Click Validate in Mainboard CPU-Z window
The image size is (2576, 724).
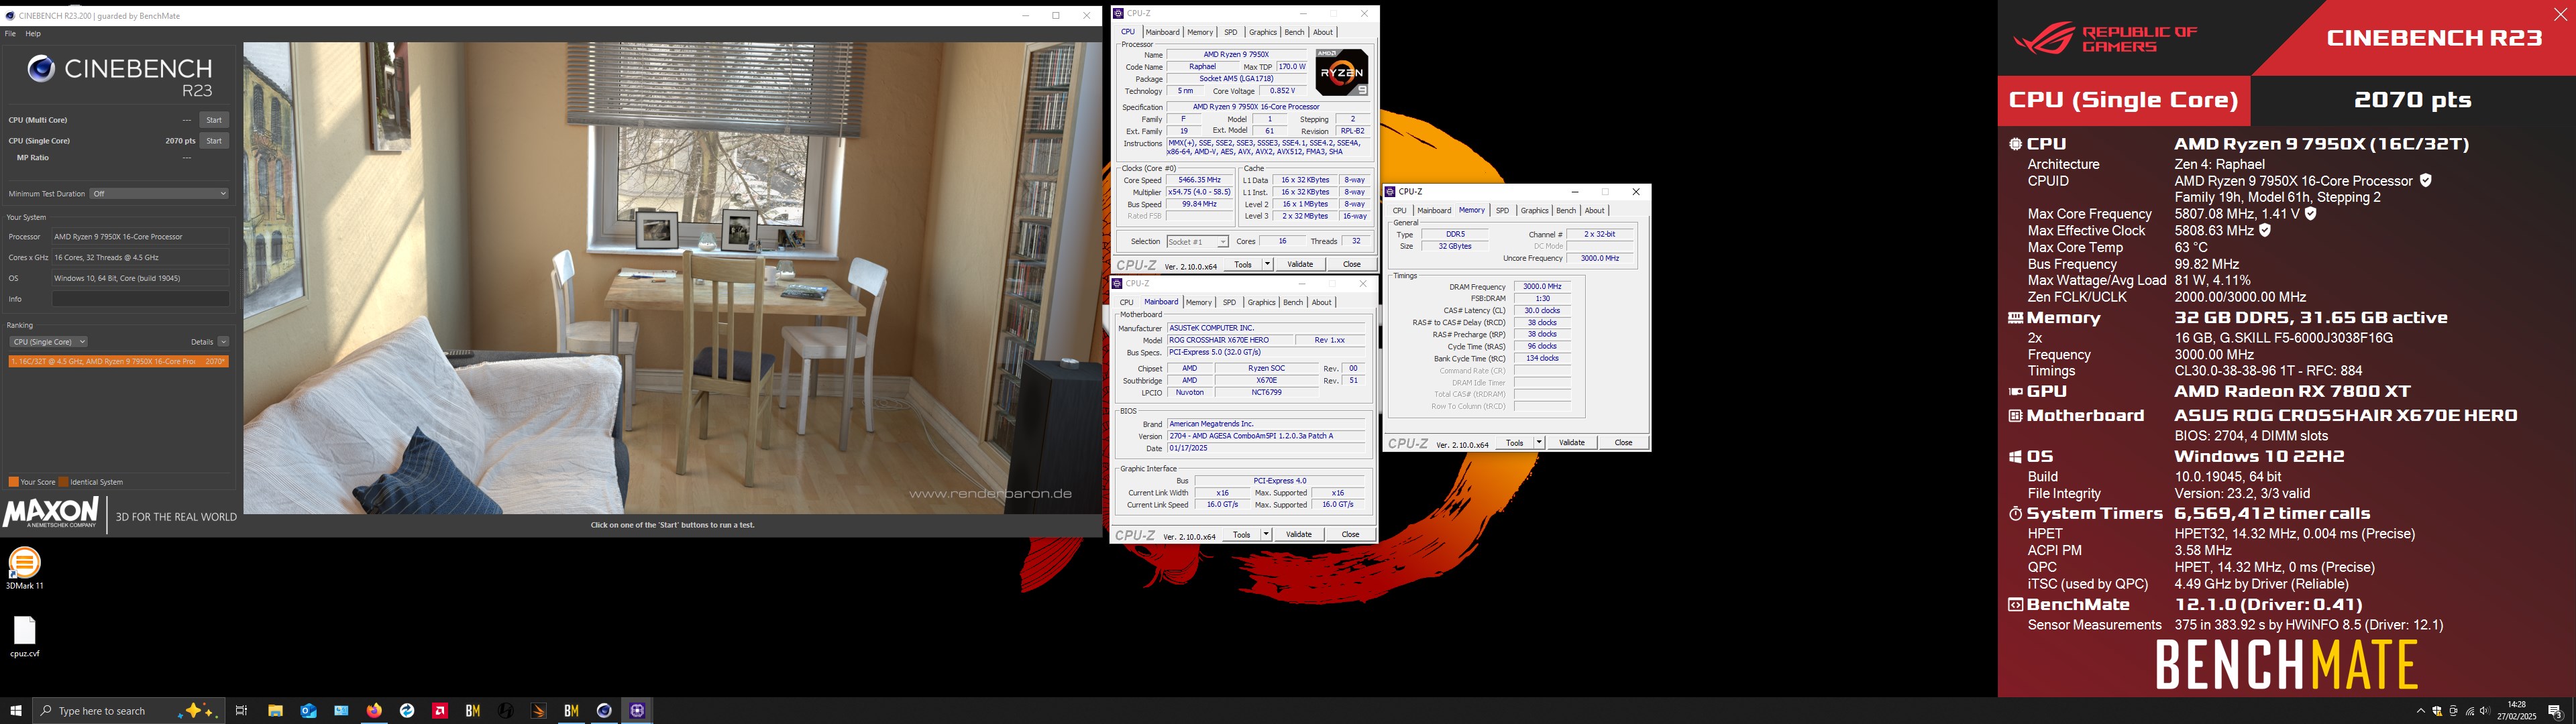1299,534
